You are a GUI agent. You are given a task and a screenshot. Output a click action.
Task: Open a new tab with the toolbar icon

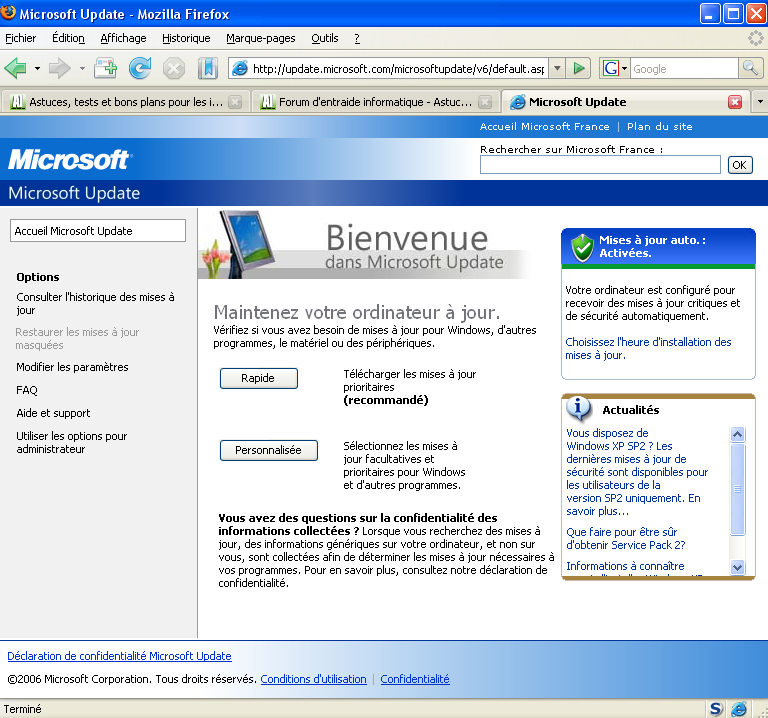105,68
